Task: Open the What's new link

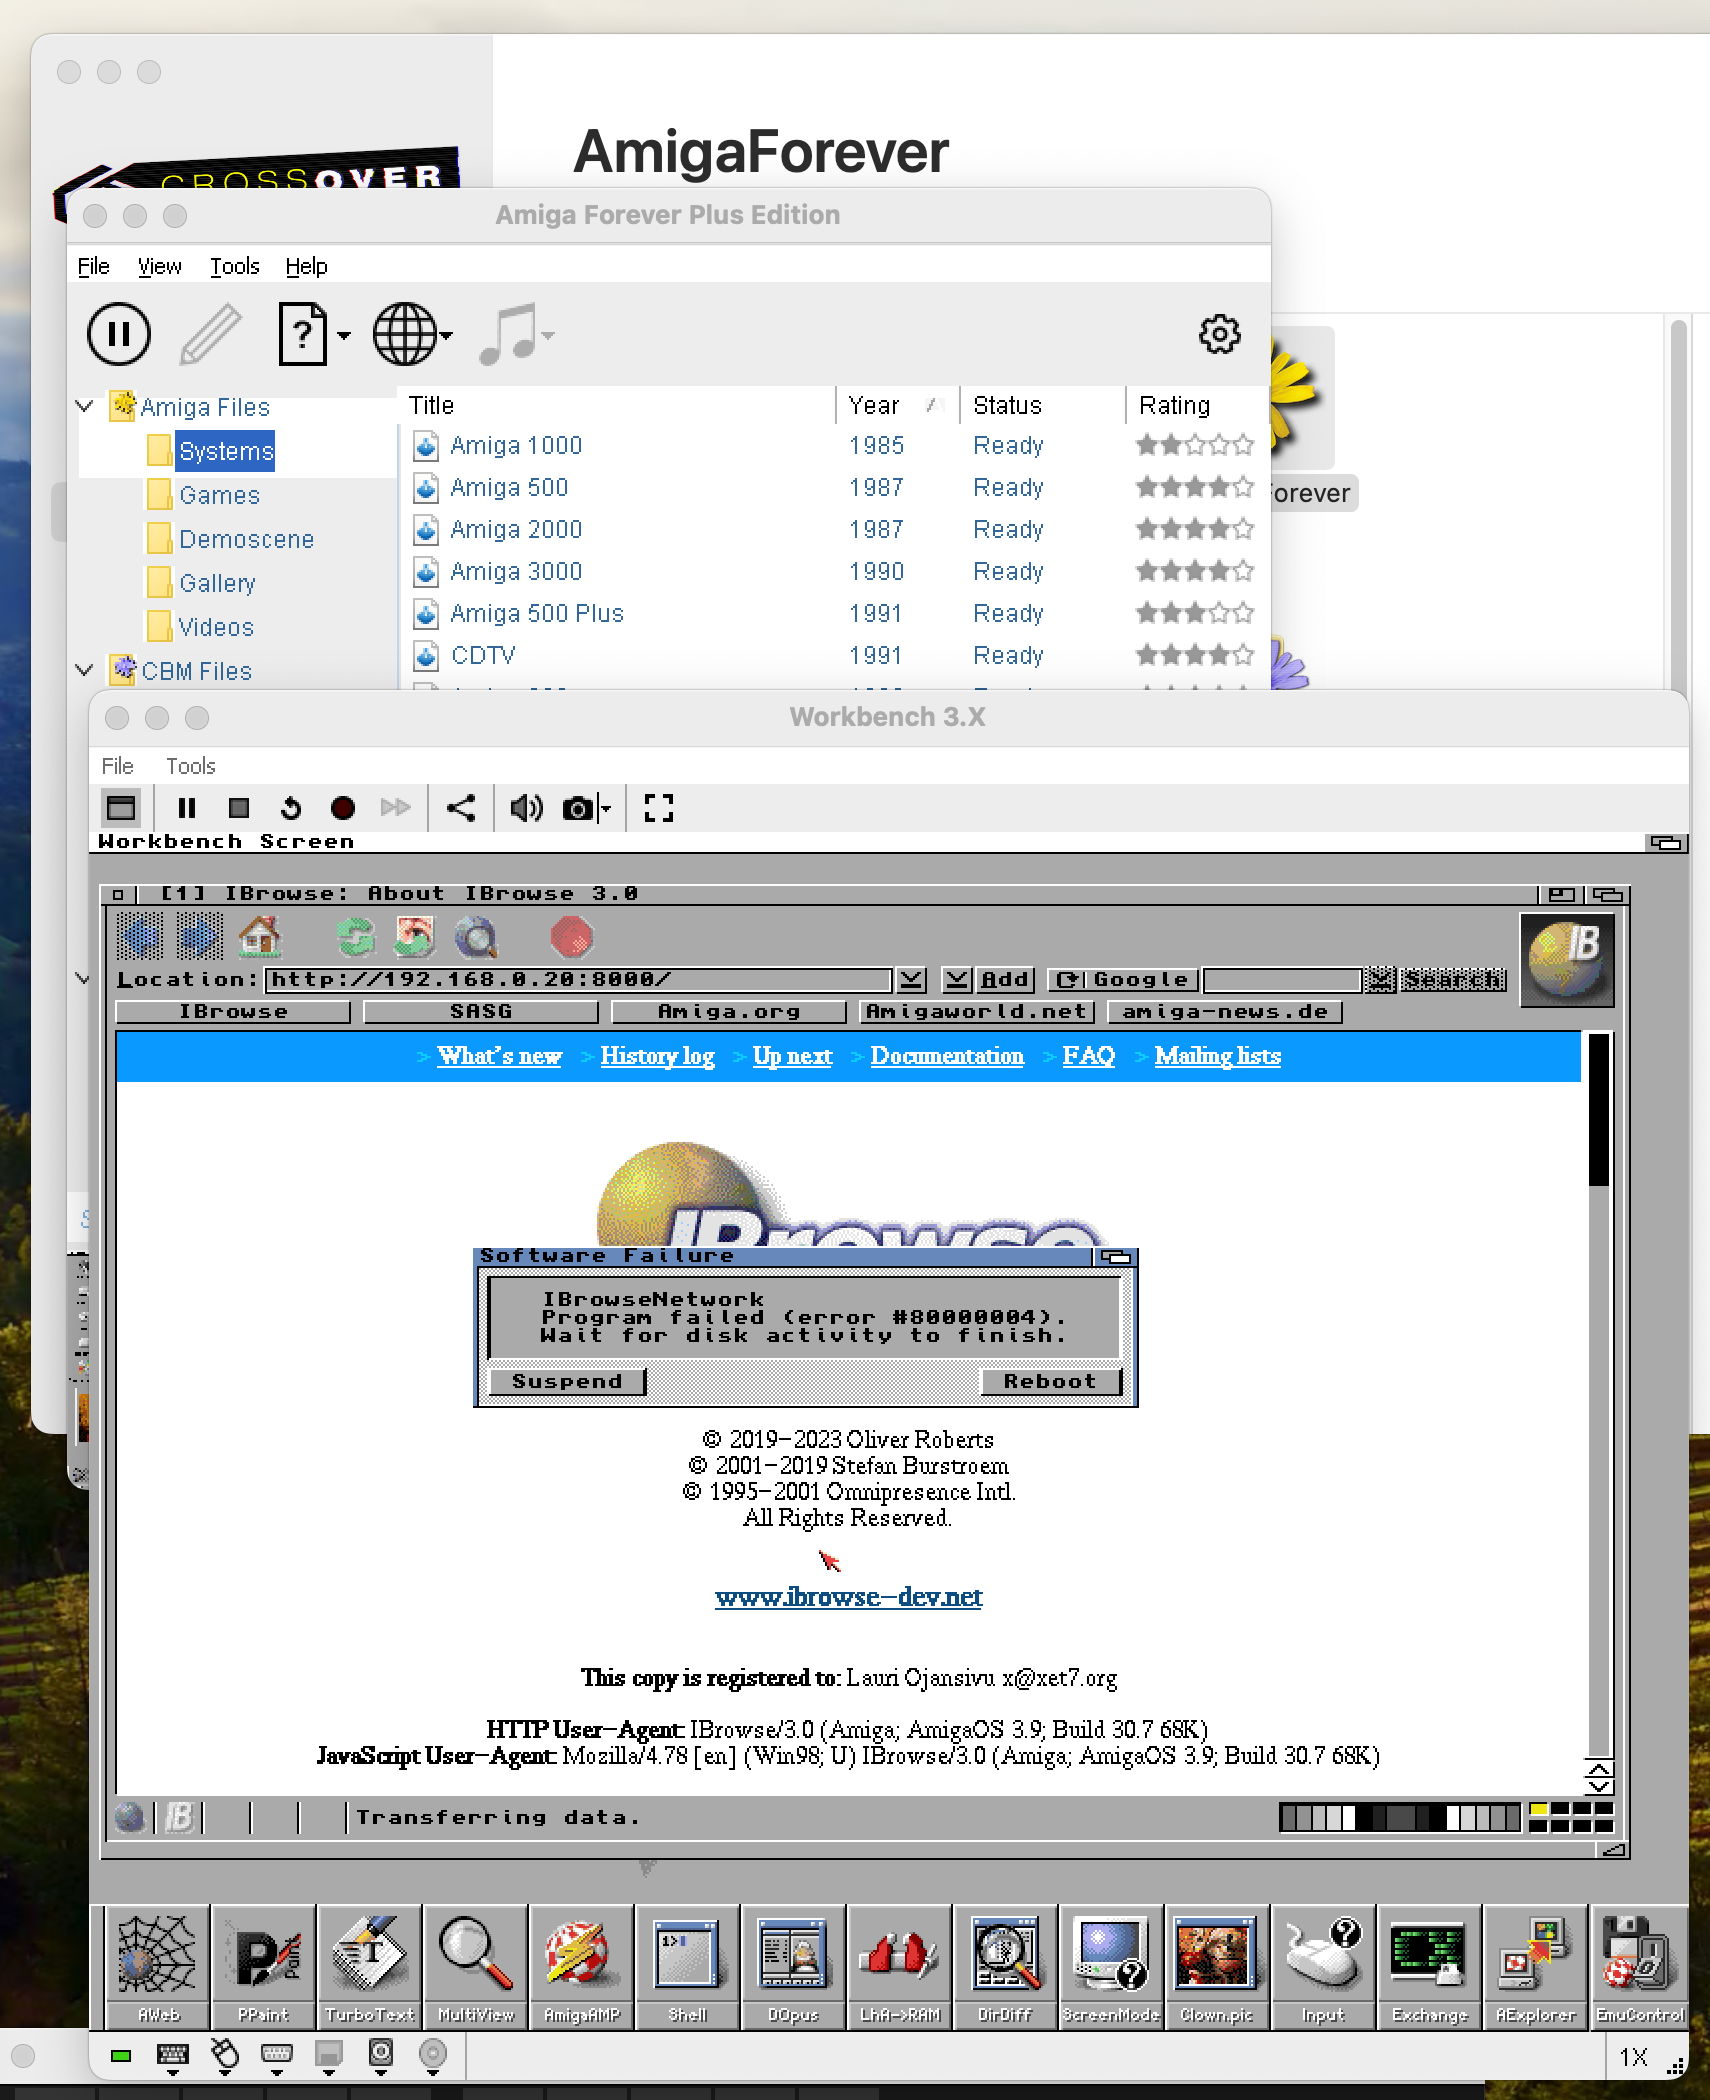Action: pos(499,1056)
